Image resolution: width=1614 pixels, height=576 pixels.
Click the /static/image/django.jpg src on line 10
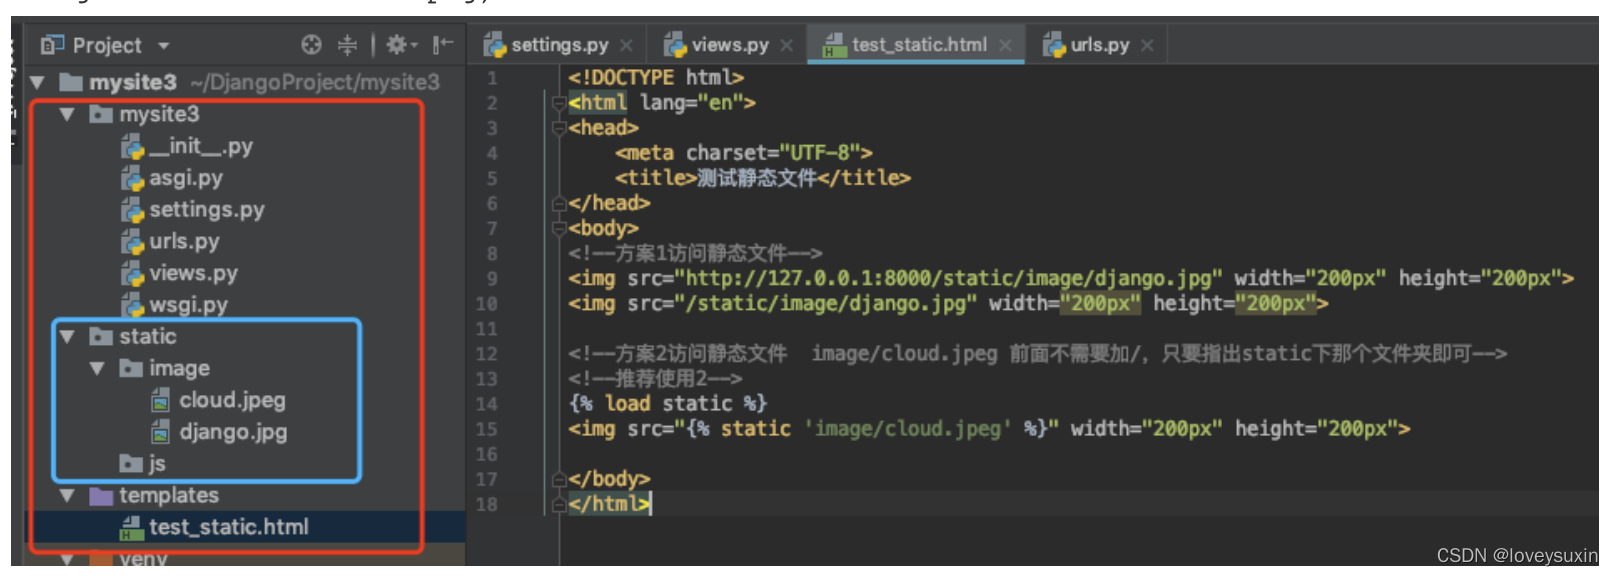(x=827, y=303)
